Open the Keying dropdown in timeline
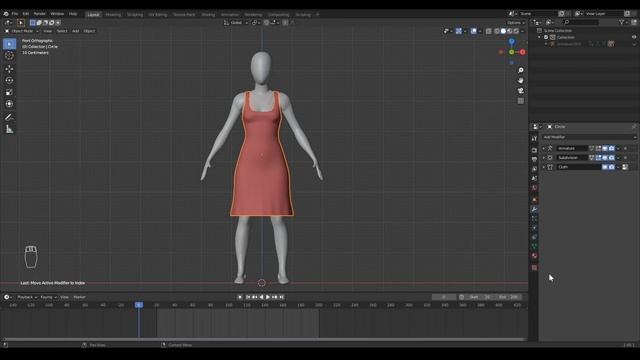640x360 pixels. 48,297
